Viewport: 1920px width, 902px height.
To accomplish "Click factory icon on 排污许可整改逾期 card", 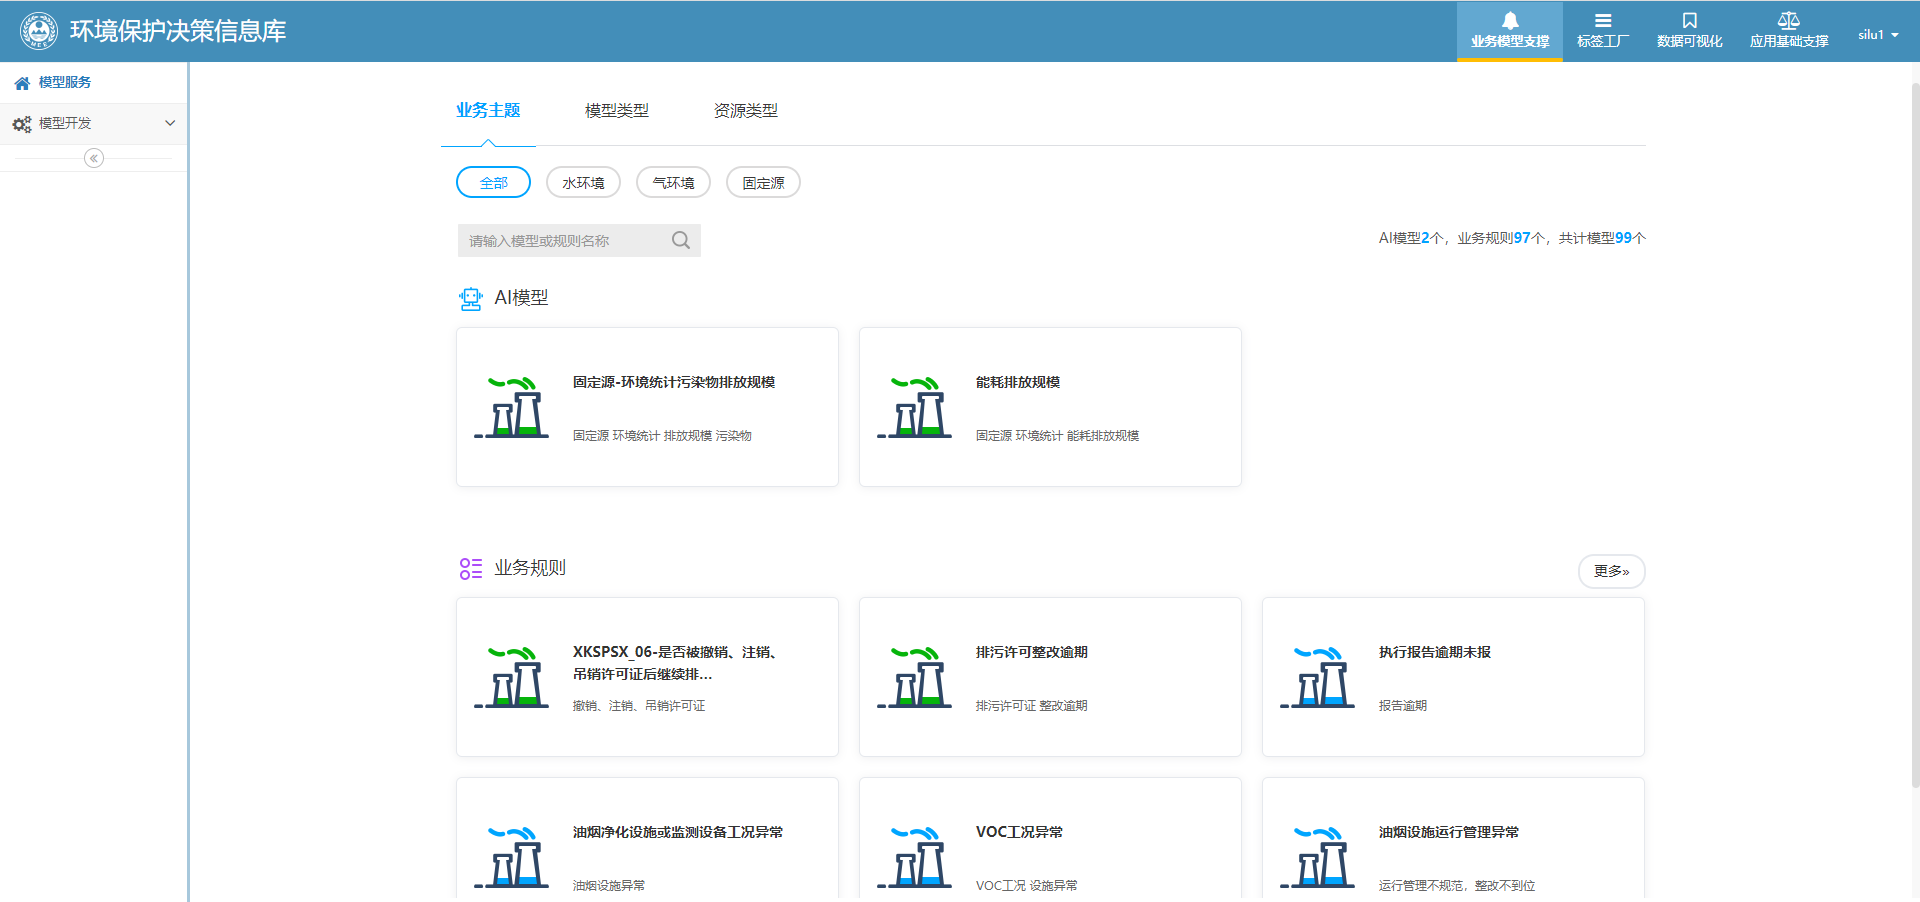I will (915, 678).
